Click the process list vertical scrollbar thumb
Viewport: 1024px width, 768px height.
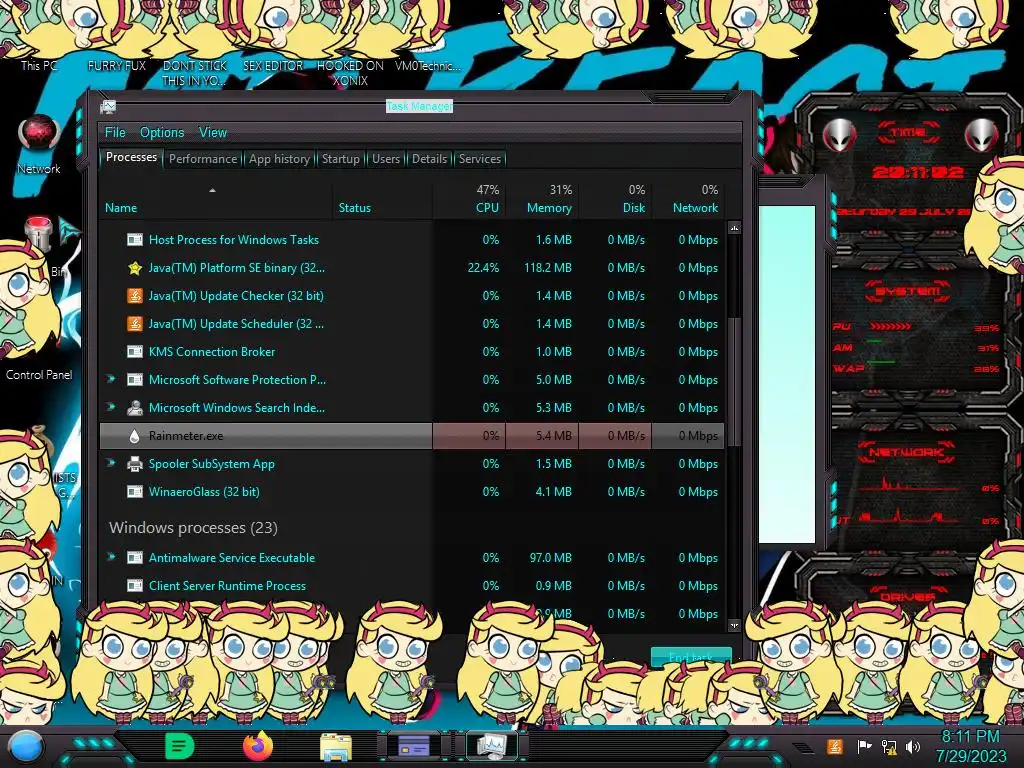(x=735, y=382)
